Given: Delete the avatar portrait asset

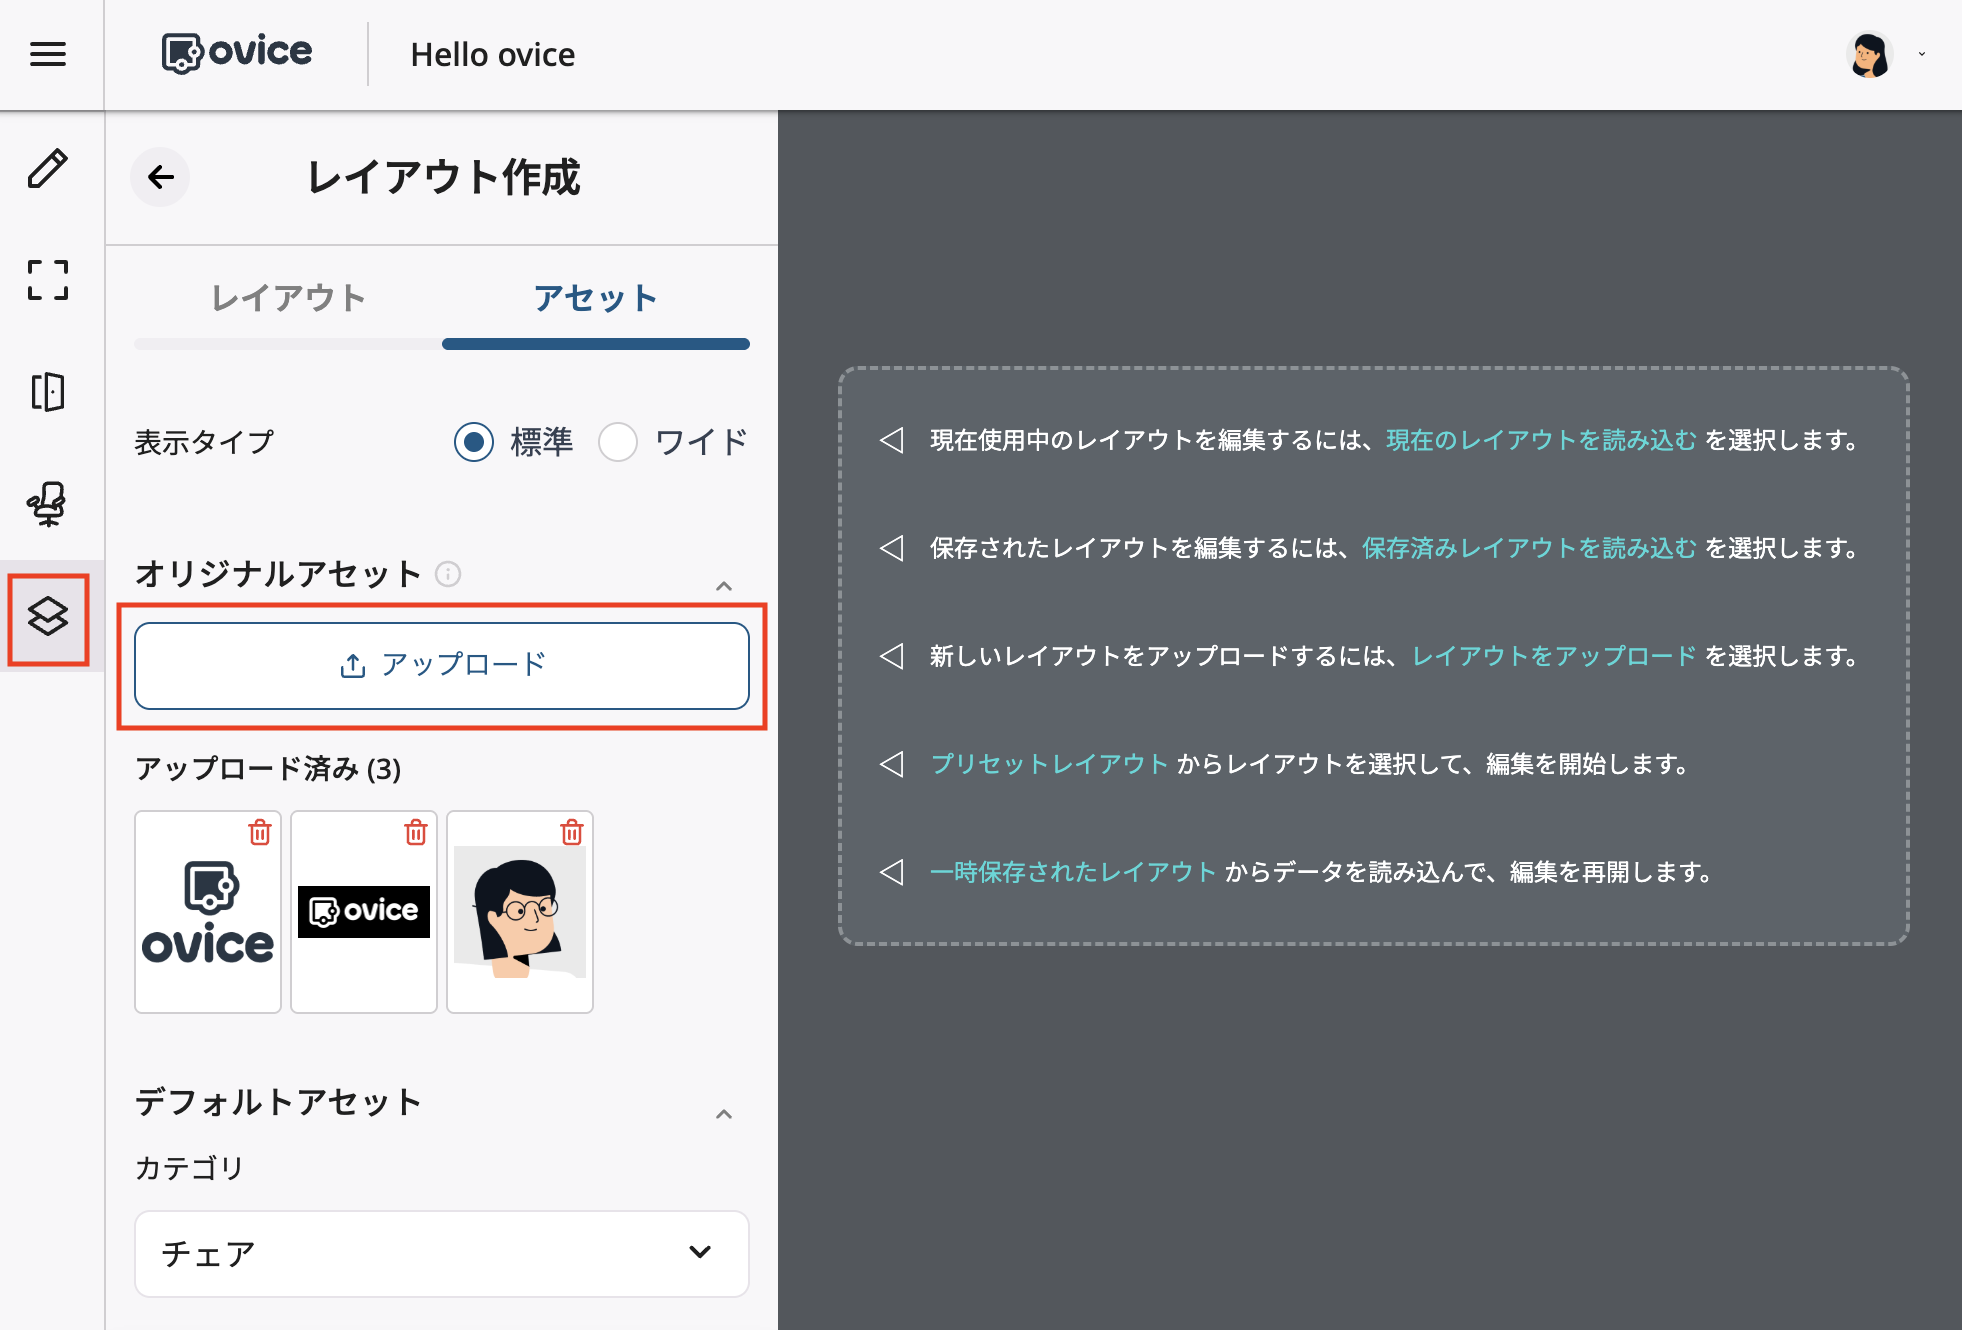Looking at the screenshot, I should (x=572, y=832).
